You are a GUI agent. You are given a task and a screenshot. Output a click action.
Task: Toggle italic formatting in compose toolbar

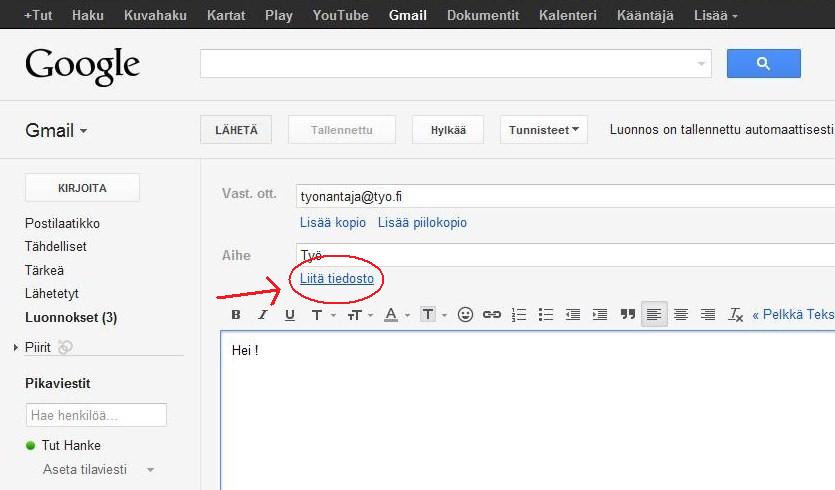[x=263, y=315]
